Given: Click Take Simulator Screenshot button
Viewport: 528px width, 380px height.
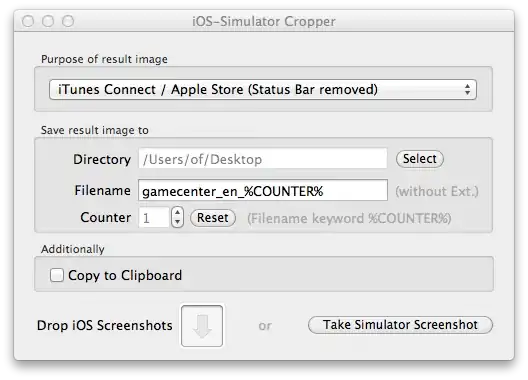Looking at the screenshot, I should point(400,325).
